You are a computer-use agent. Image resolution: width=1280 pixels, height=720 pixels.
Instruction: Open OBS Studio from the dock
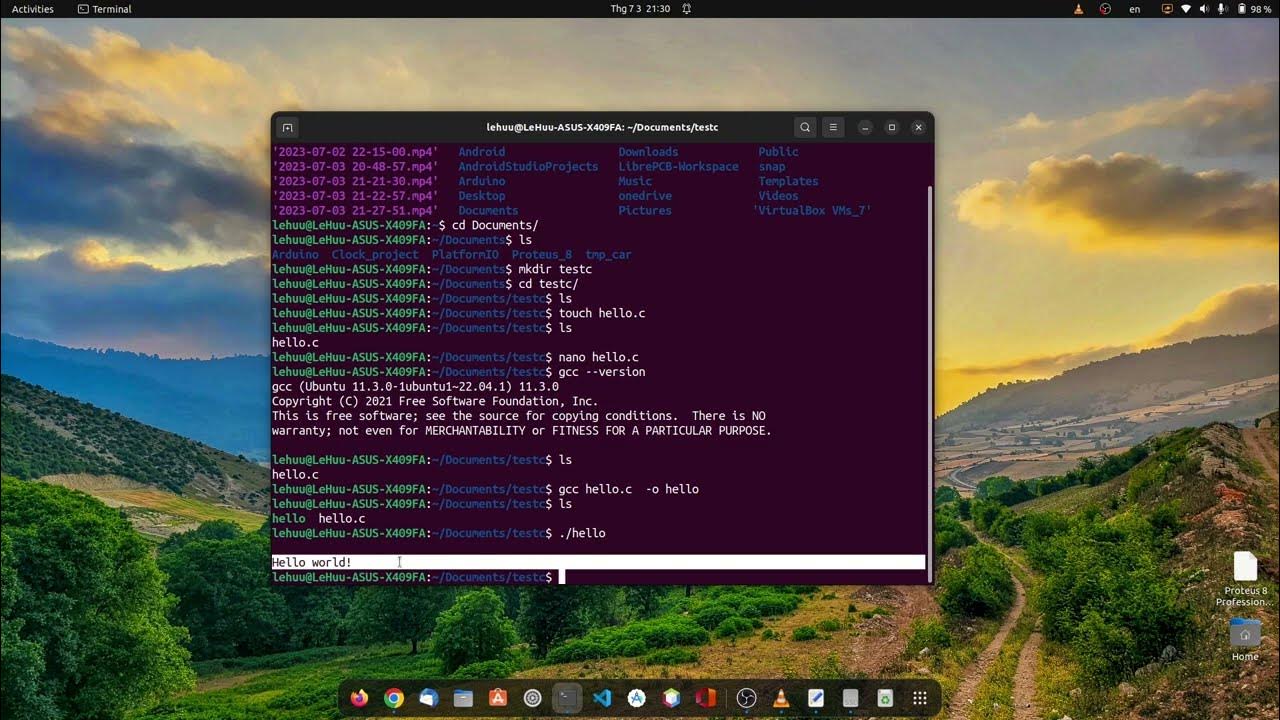coord(746,698)
